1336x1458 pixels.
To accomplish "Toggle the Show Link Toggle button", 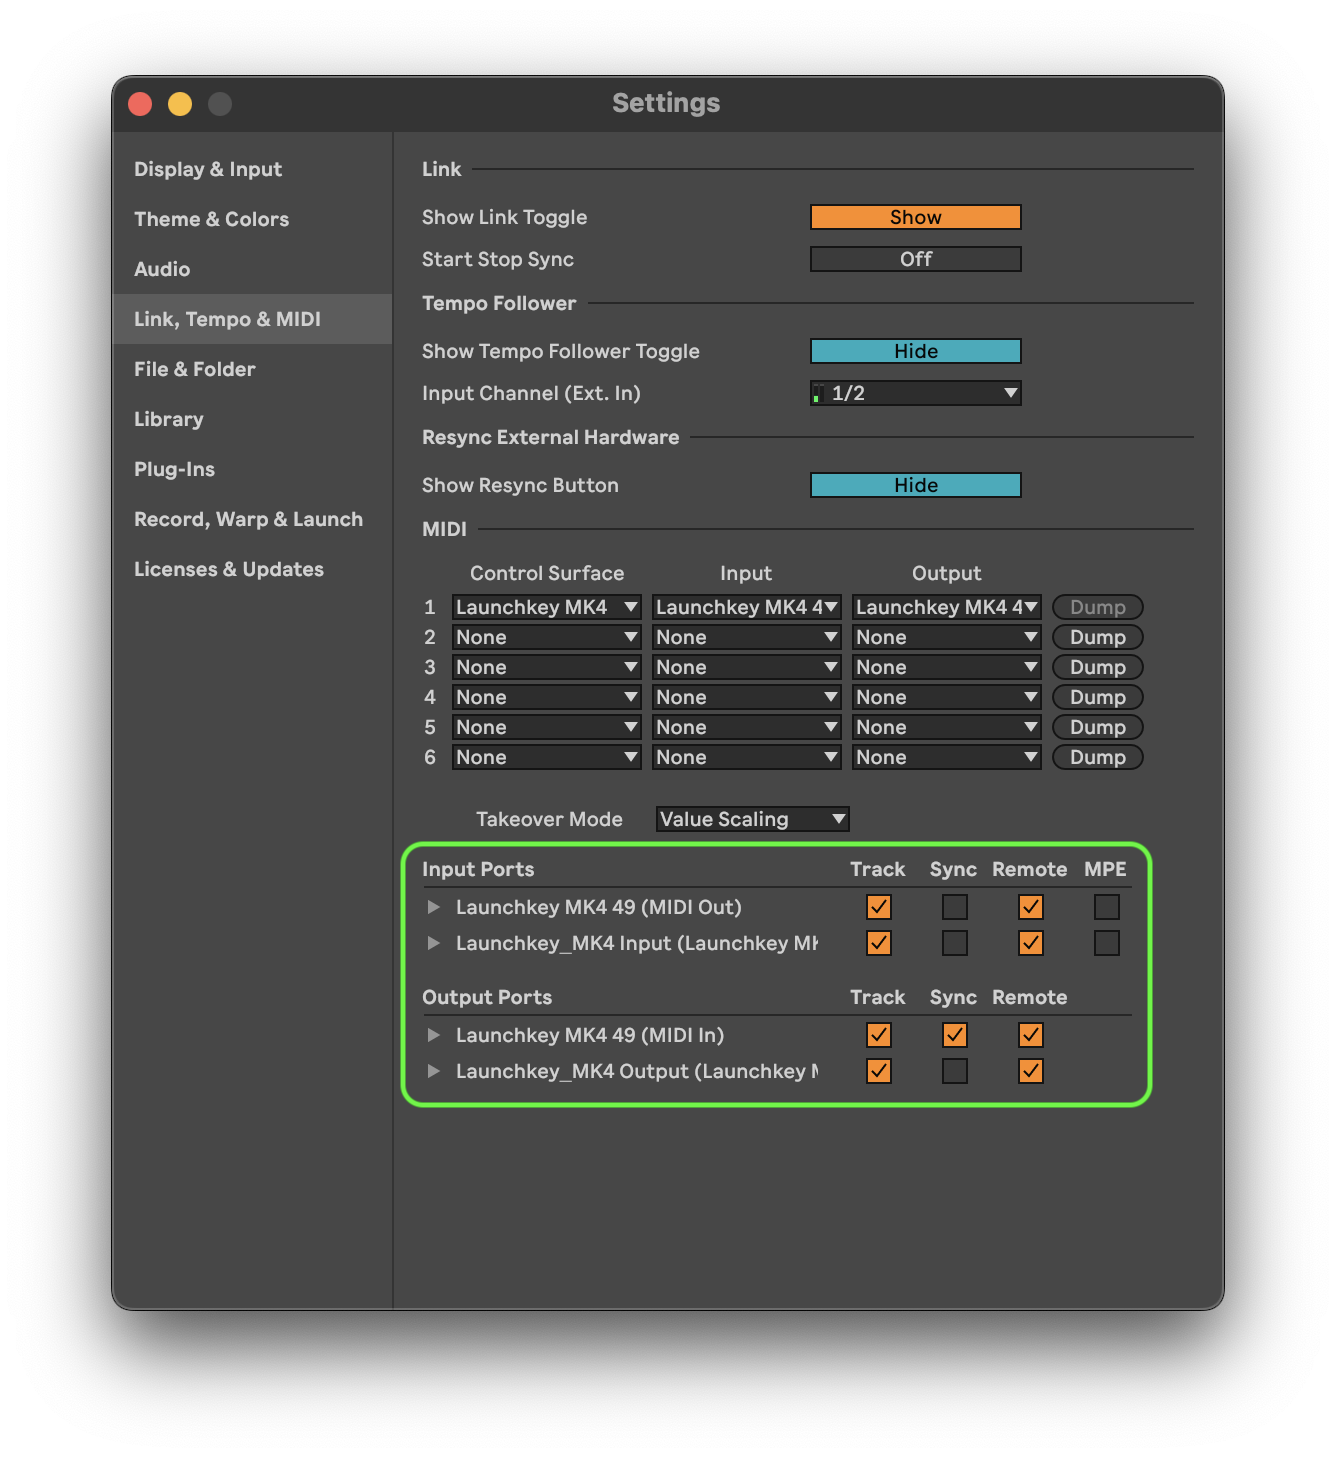I will 916,217.
